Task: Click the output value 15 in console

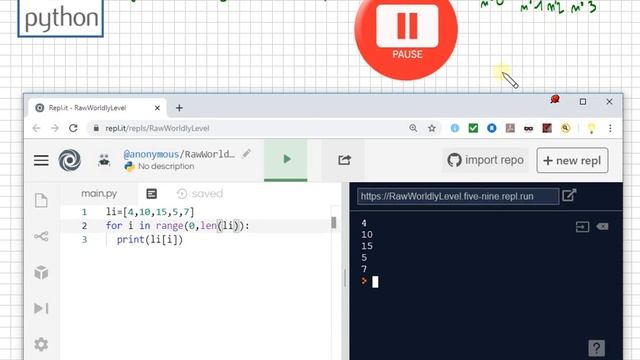Action: [x=367, y=246]
